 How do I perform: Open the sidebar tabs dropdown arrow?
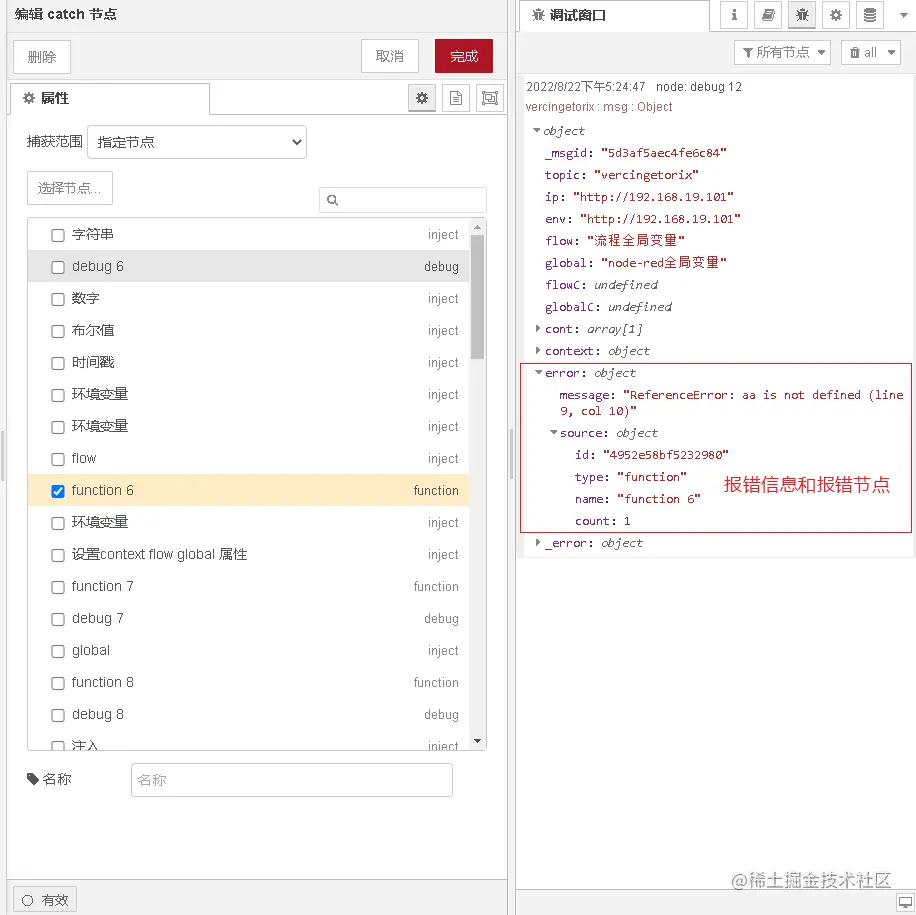coord(903,15)
